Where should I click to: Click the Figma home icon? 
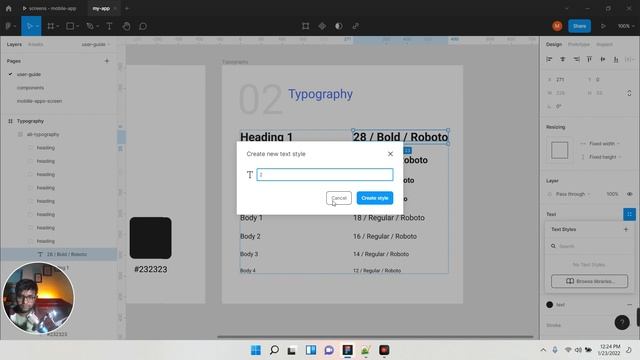click(x=9, y=8)
